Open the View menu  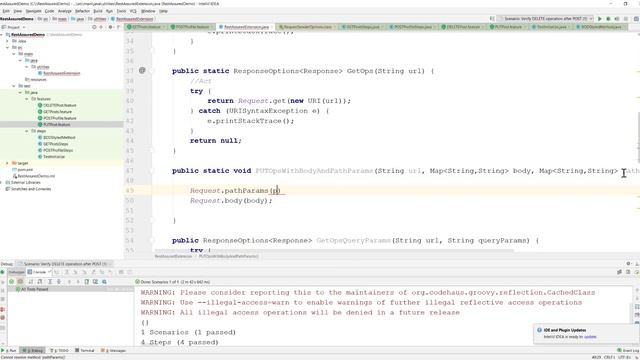(18, 11)
